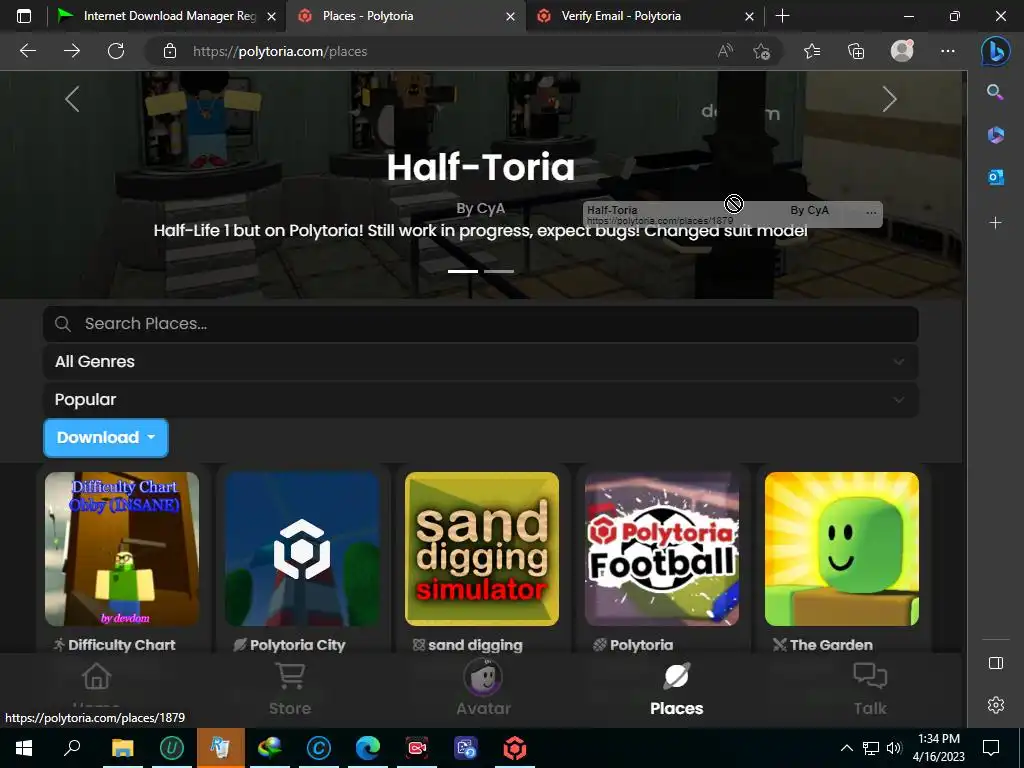Screen dimensions: 1024x768
Task: Close the Internet Download Manager tab
Action: tap(272, 17)
